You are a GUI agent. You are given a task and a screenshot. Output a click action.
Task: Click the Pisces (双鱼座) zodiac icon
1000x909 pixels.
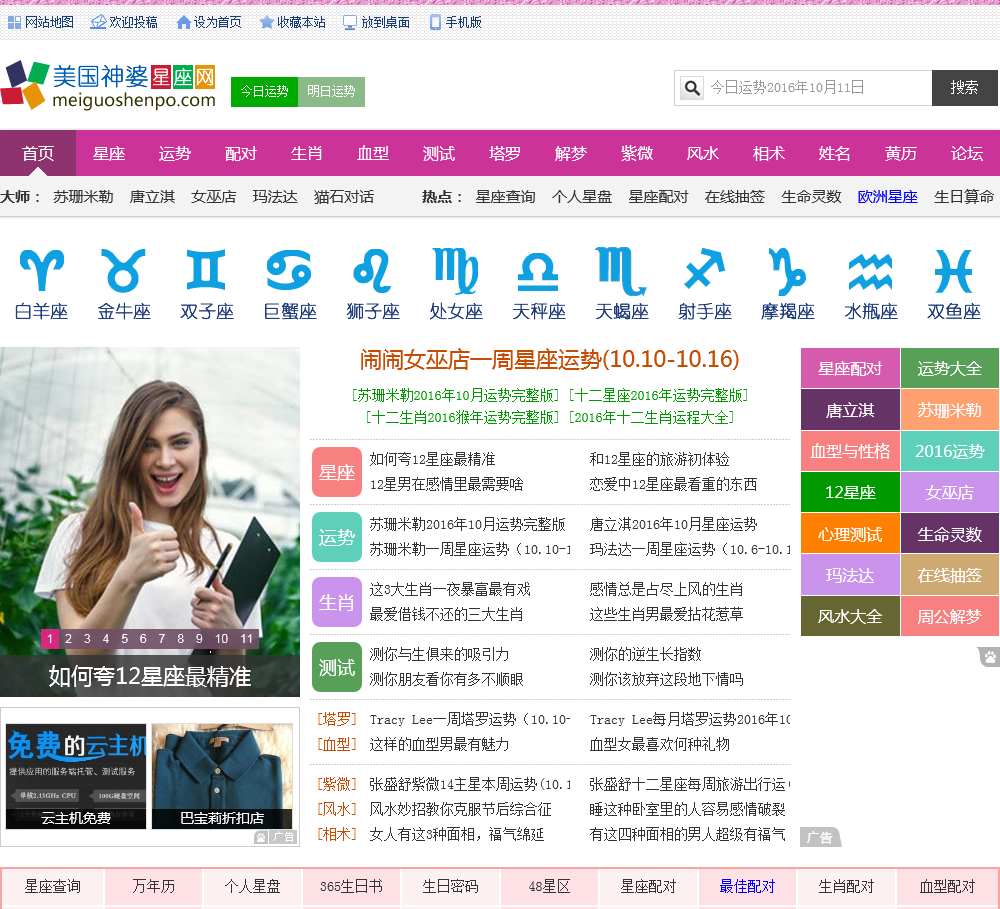953,271
